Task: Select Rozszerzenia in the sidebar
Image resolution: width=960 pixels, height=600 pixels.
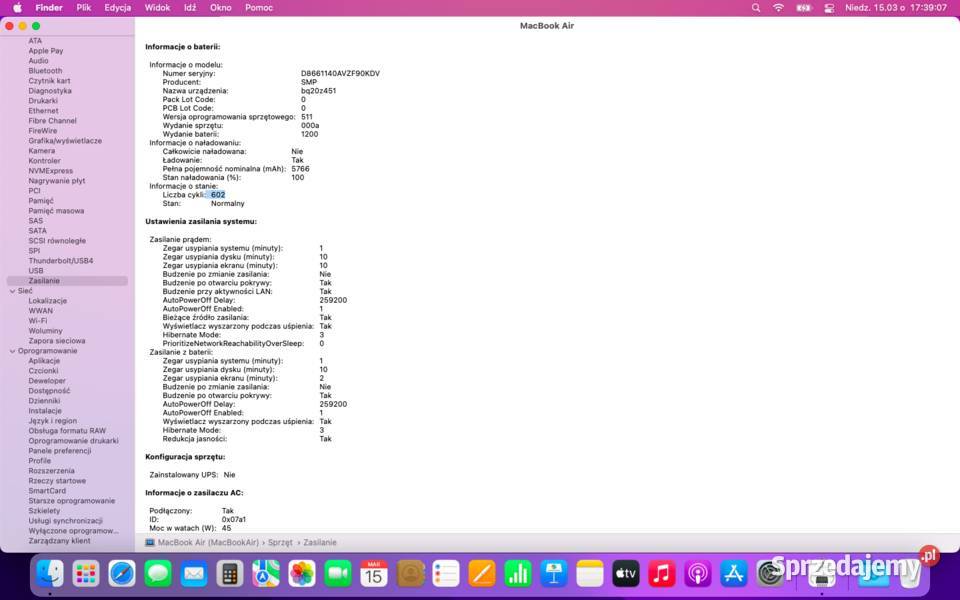Action: (x=51, y=471)
